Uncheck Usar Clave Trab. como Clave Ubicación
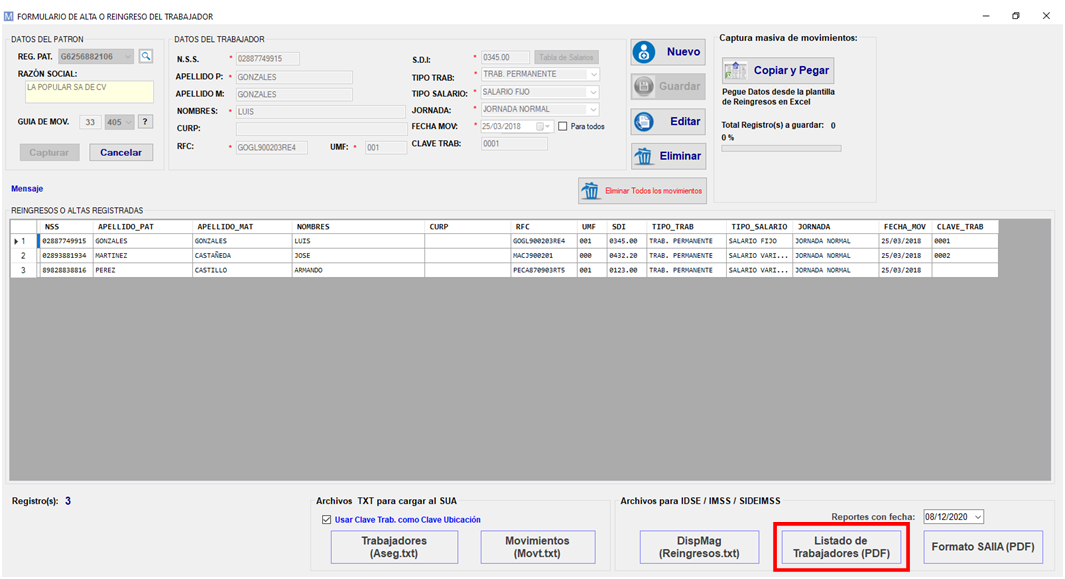The height and width of the screenshot is (579, 1065). coord(327,520)
